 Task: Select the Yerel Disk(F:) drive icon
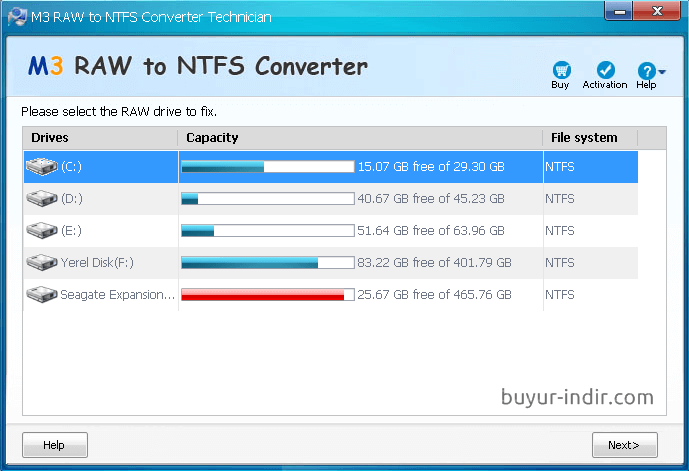42,262
